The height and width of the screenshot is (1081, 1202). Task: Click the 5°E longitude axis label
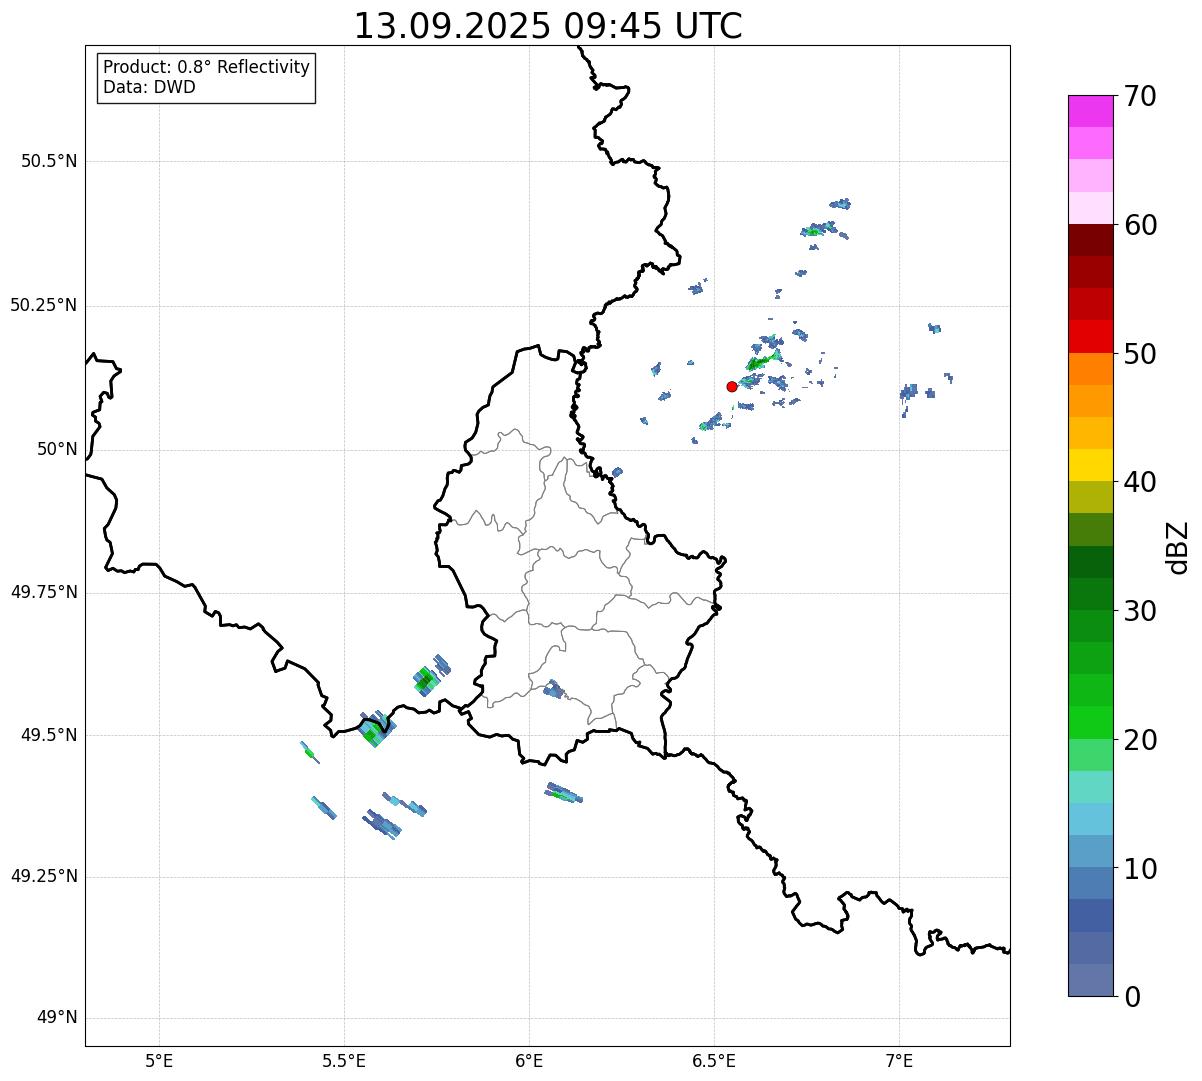tap(159, 1060)
